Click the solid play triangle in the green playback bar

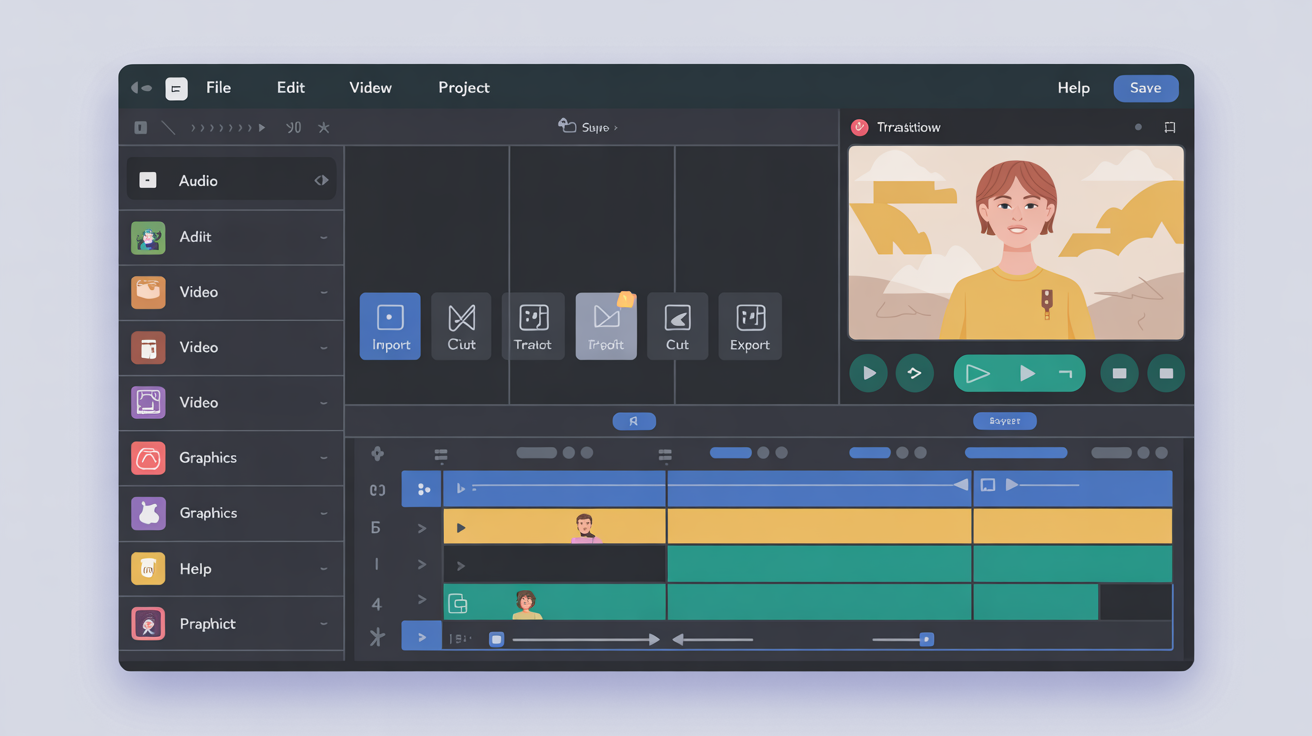click(1027, 373)
